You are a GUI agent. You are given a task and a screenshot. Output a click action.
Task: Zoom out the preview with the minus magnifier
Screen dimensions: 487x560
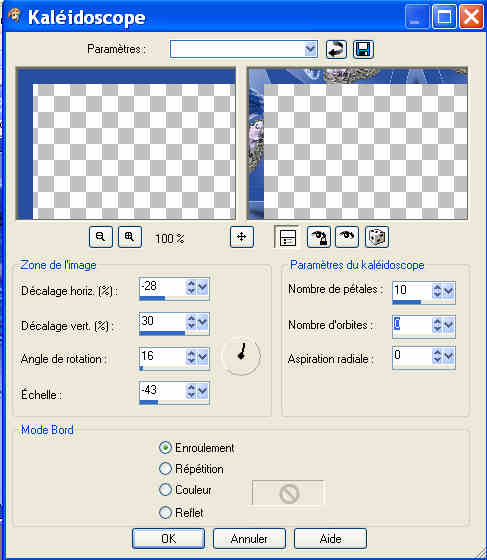pyautogui.click(x=101, y=236)
